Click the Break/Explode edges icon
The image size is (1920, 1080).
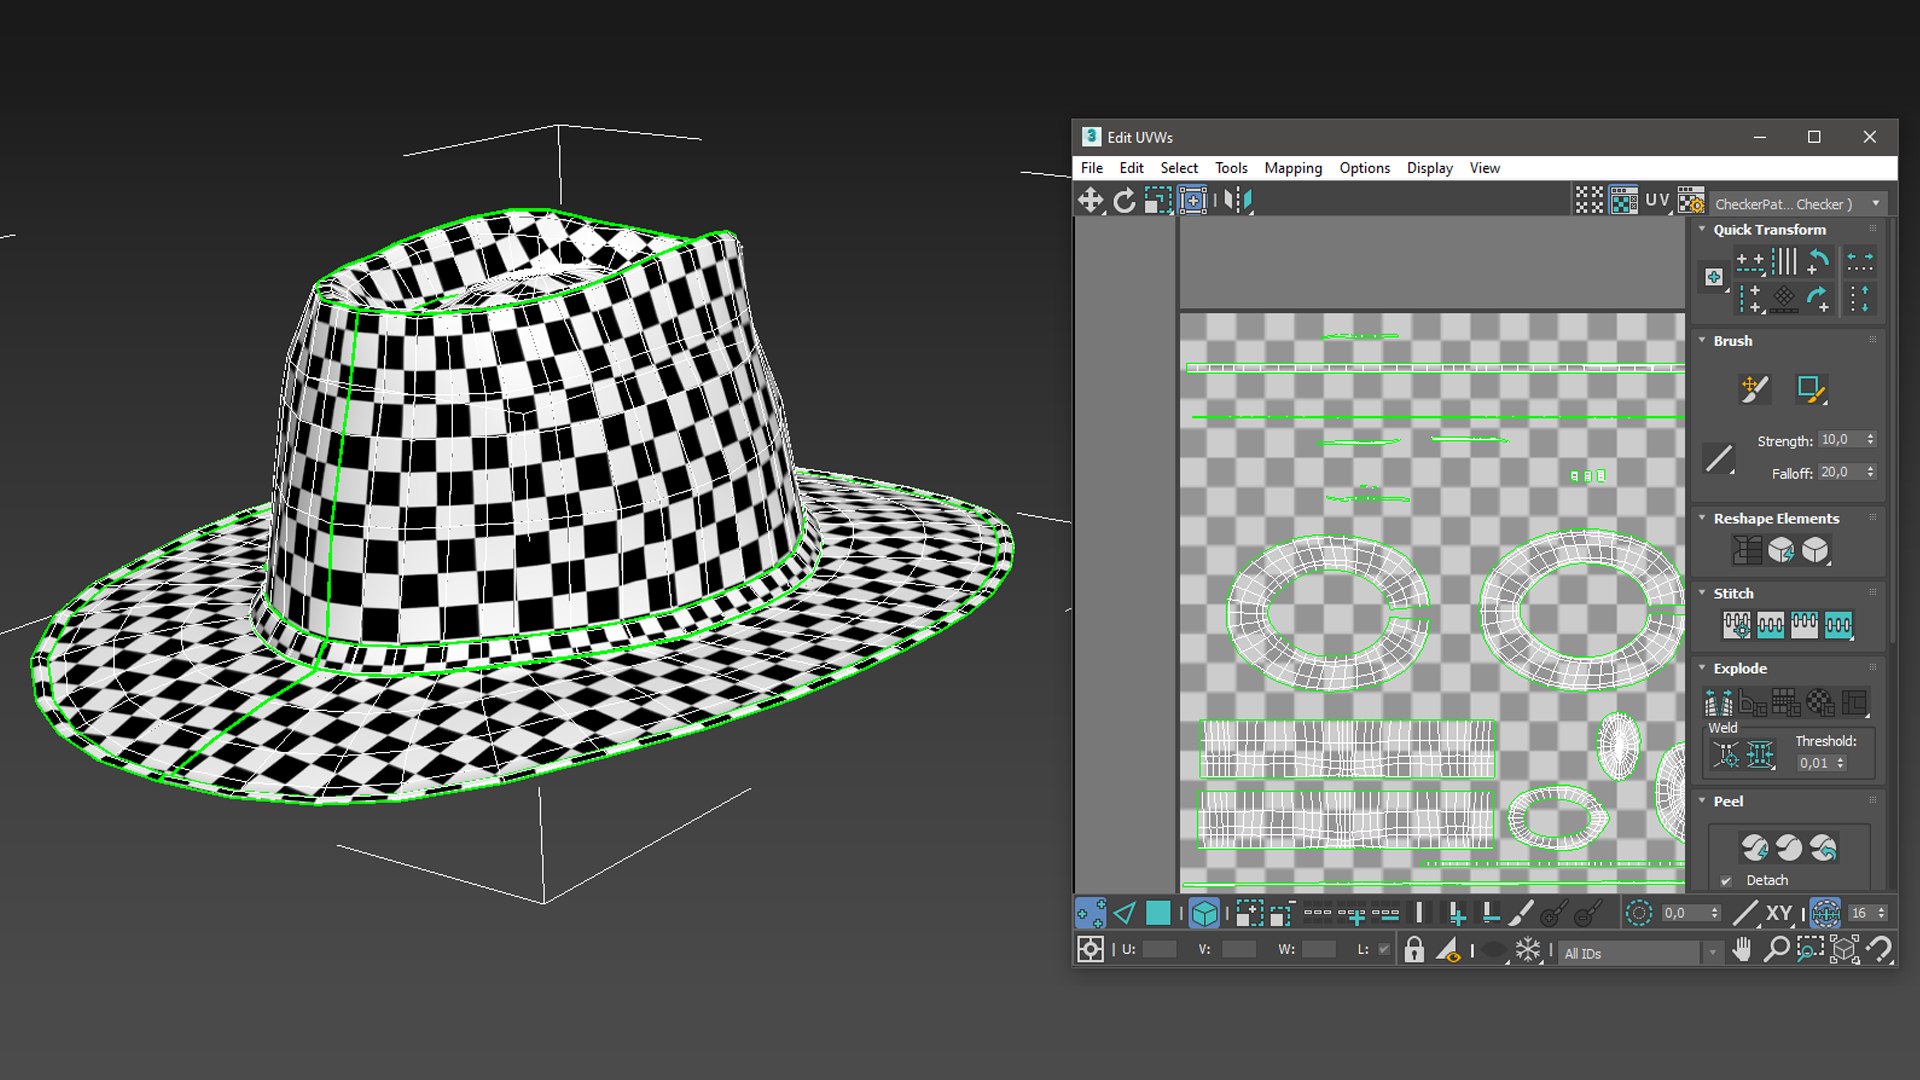coord(1718,703)
